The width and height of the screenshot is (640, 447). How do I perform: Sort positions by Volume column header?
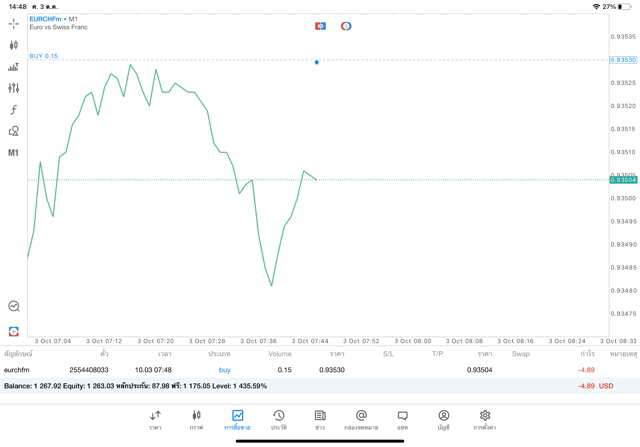click(280, 354)
